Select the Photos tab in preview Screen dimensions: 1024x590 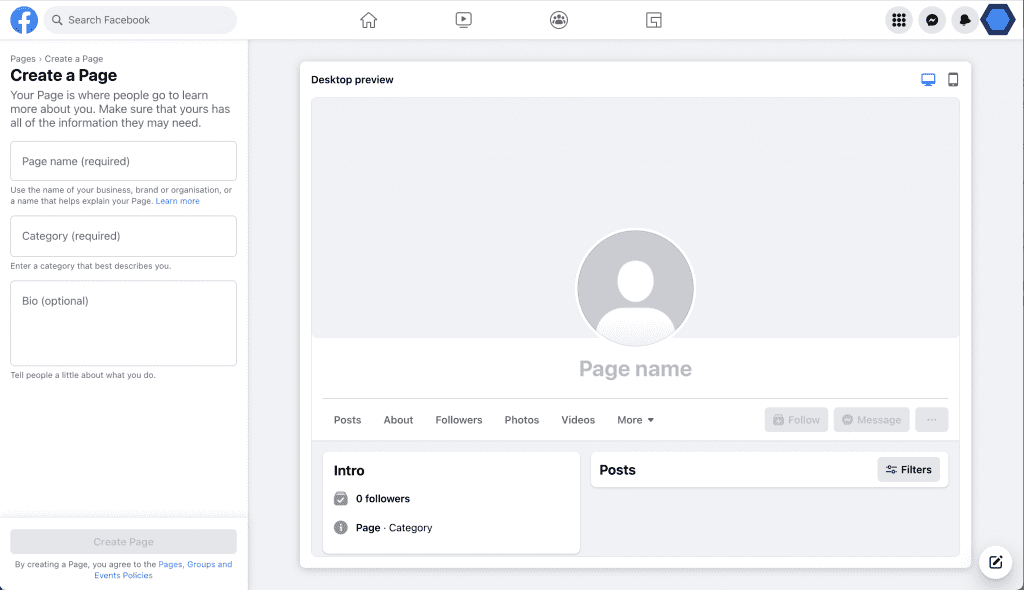[522, 420]
